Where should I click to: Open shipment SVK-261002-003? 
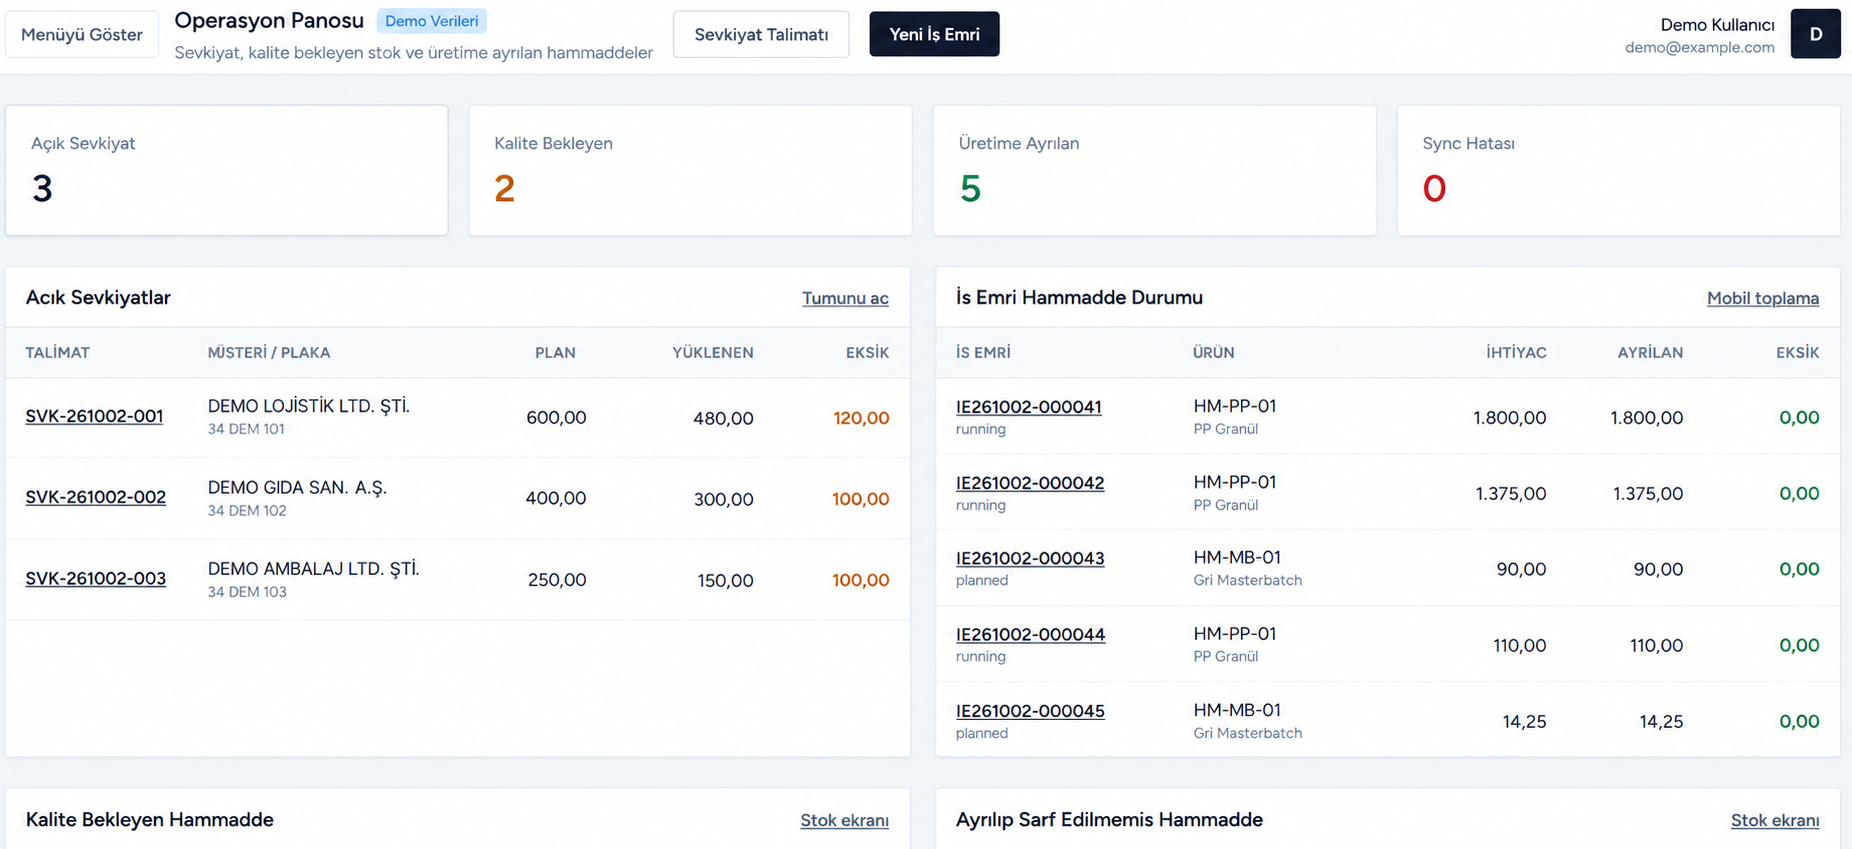(95, 578)
